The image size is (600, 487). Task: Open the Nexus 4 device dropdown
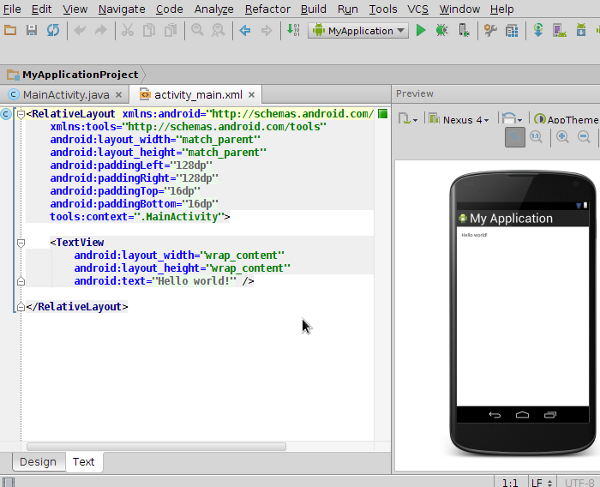click(x=459, y=120)
